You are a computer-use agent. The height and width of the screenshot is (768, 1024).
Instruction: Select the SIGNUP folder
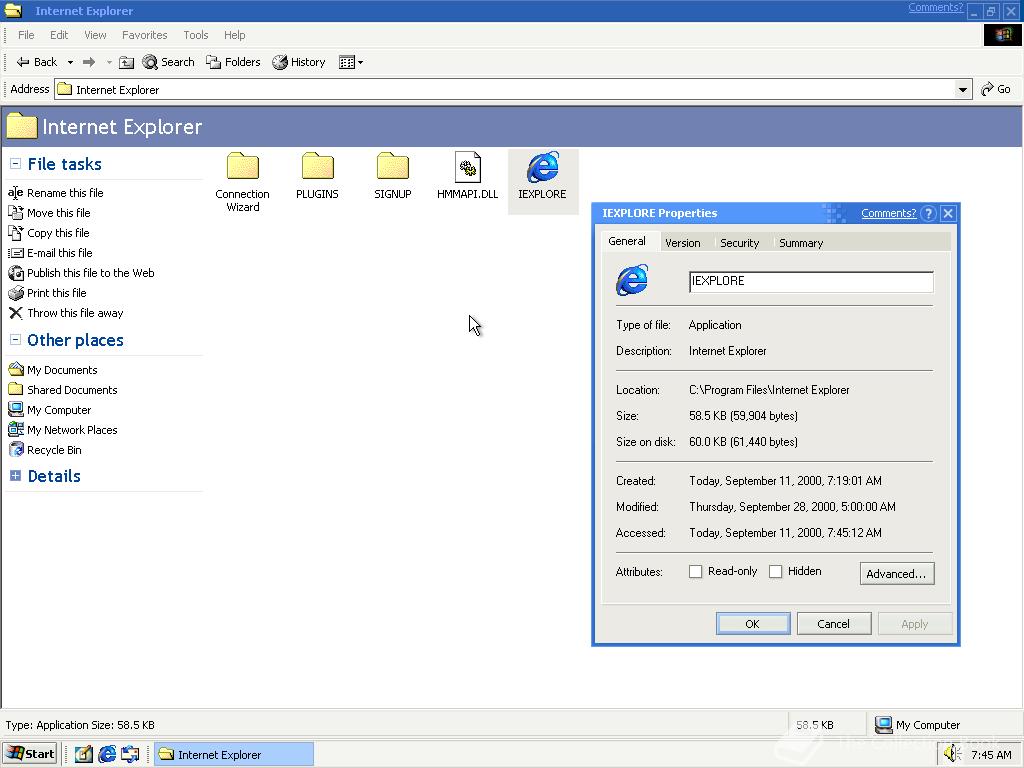click(392, 176)
